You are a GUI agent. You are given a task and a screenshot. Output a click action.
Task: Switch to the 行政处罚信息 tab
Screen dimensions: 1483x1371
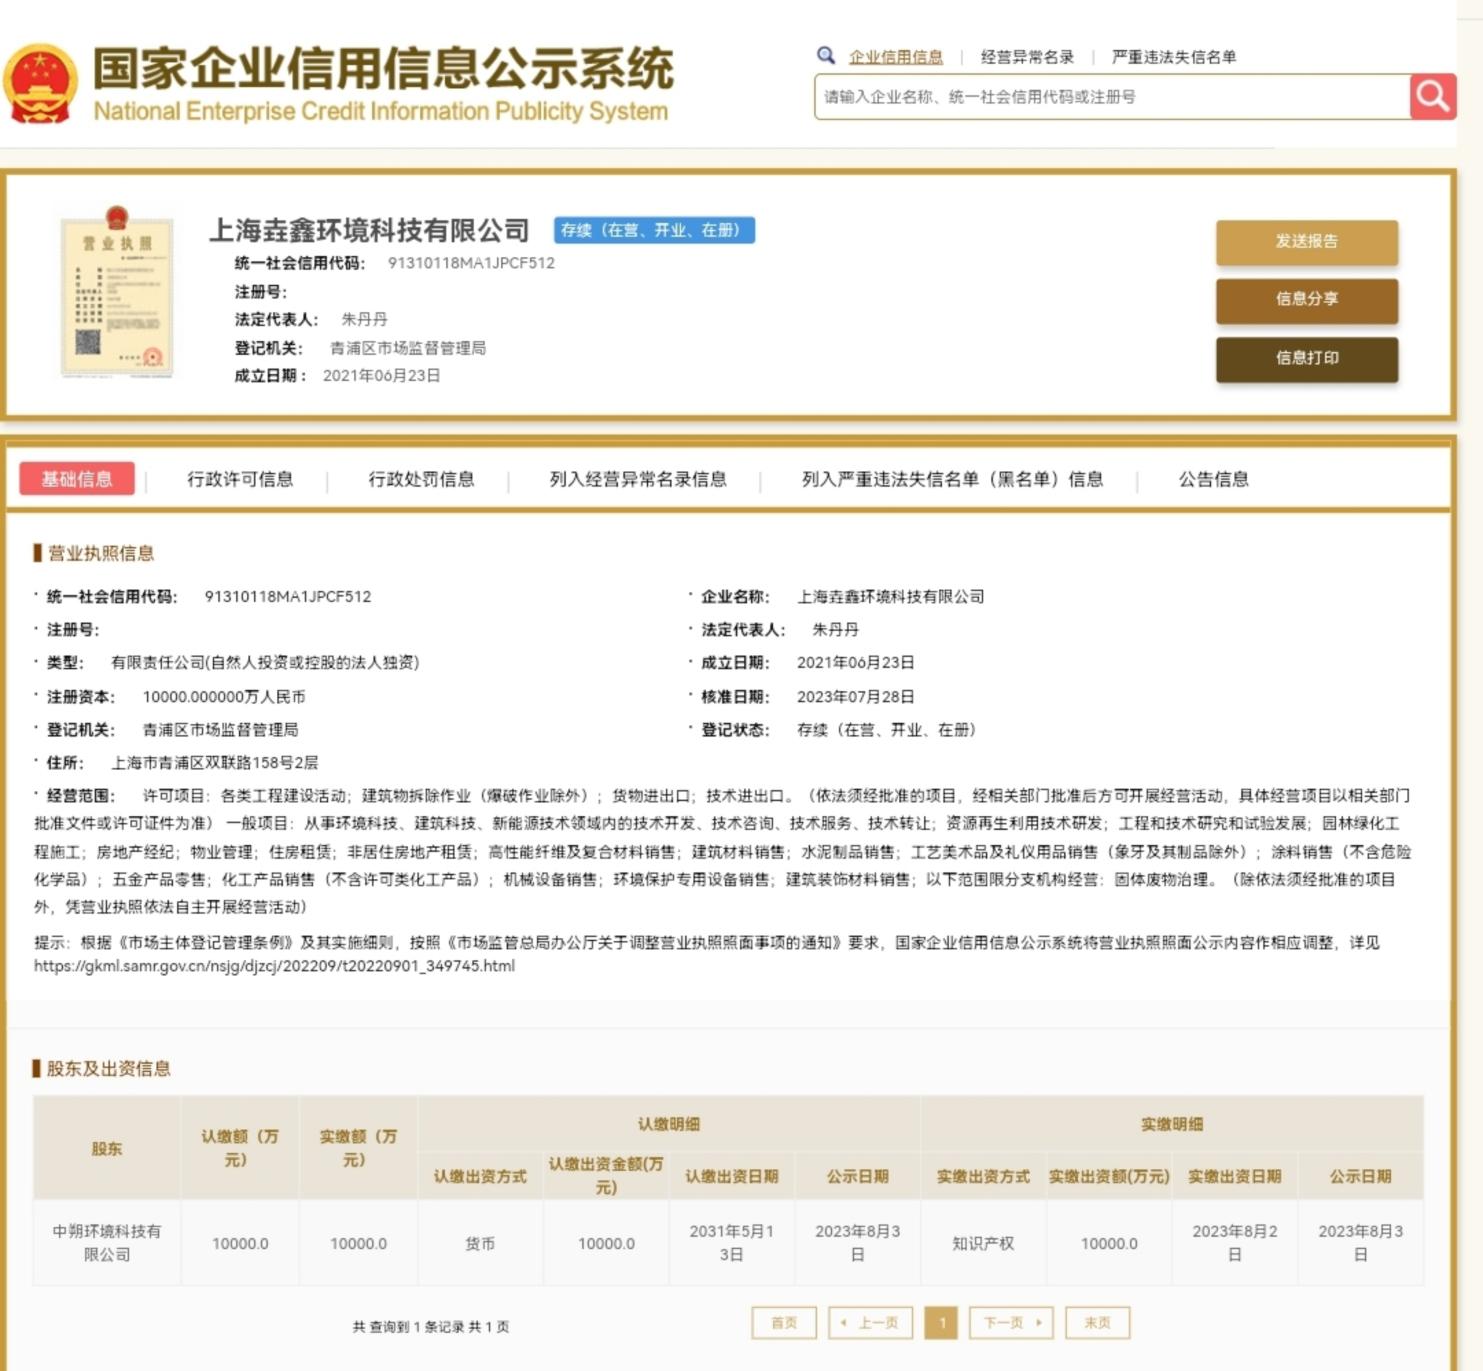click(421, 479)
